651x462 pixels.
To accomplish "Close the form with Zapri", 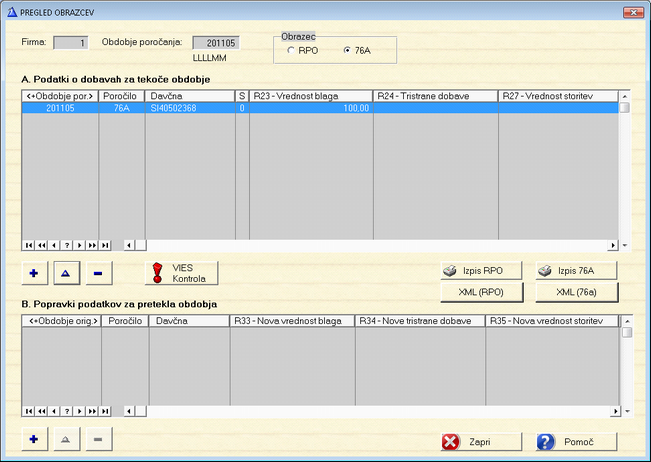I will coord(481,442).
